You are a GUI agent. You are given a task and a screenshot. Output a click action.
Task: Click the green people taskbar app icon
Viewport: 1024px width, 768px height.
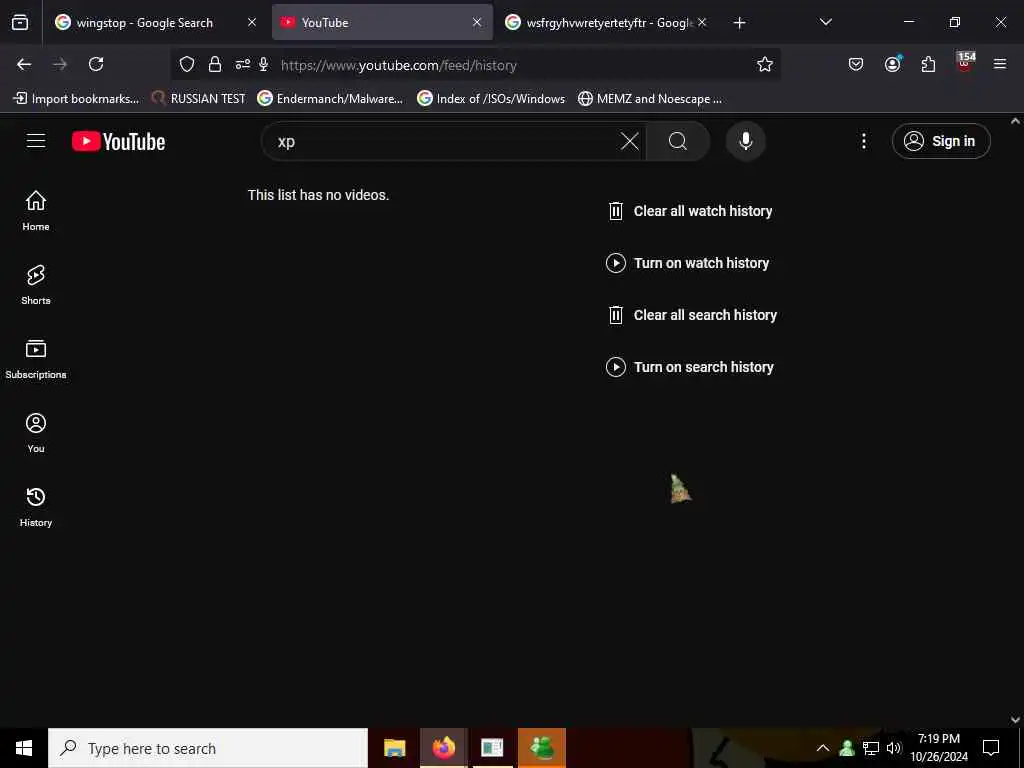click(541, 748)
